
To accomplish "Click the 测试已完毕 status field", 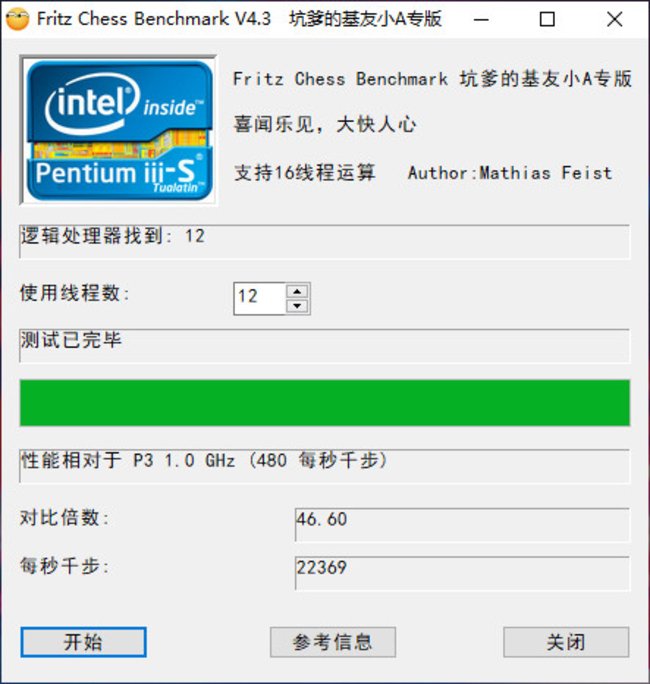I will [325, 345].
